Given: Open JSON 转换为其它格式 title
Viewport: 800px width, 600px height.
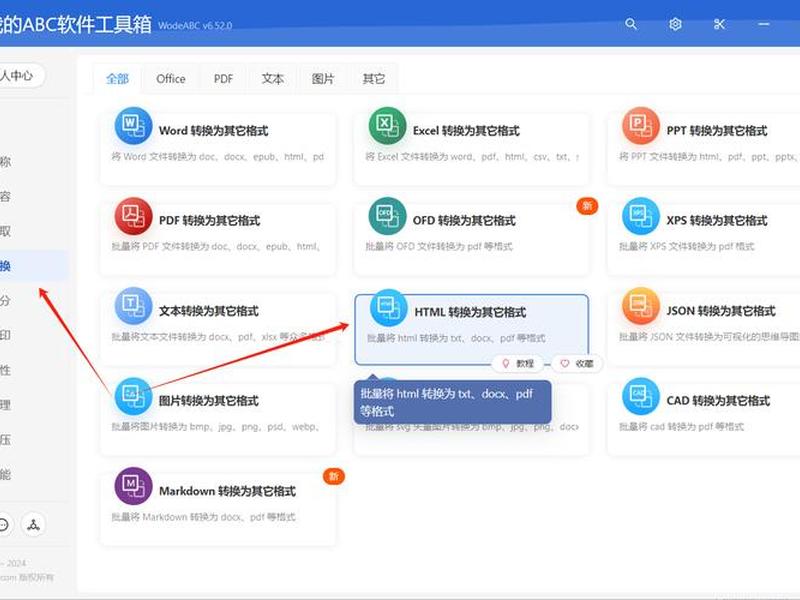Looking at the screenshot, I should coord(721,311).
